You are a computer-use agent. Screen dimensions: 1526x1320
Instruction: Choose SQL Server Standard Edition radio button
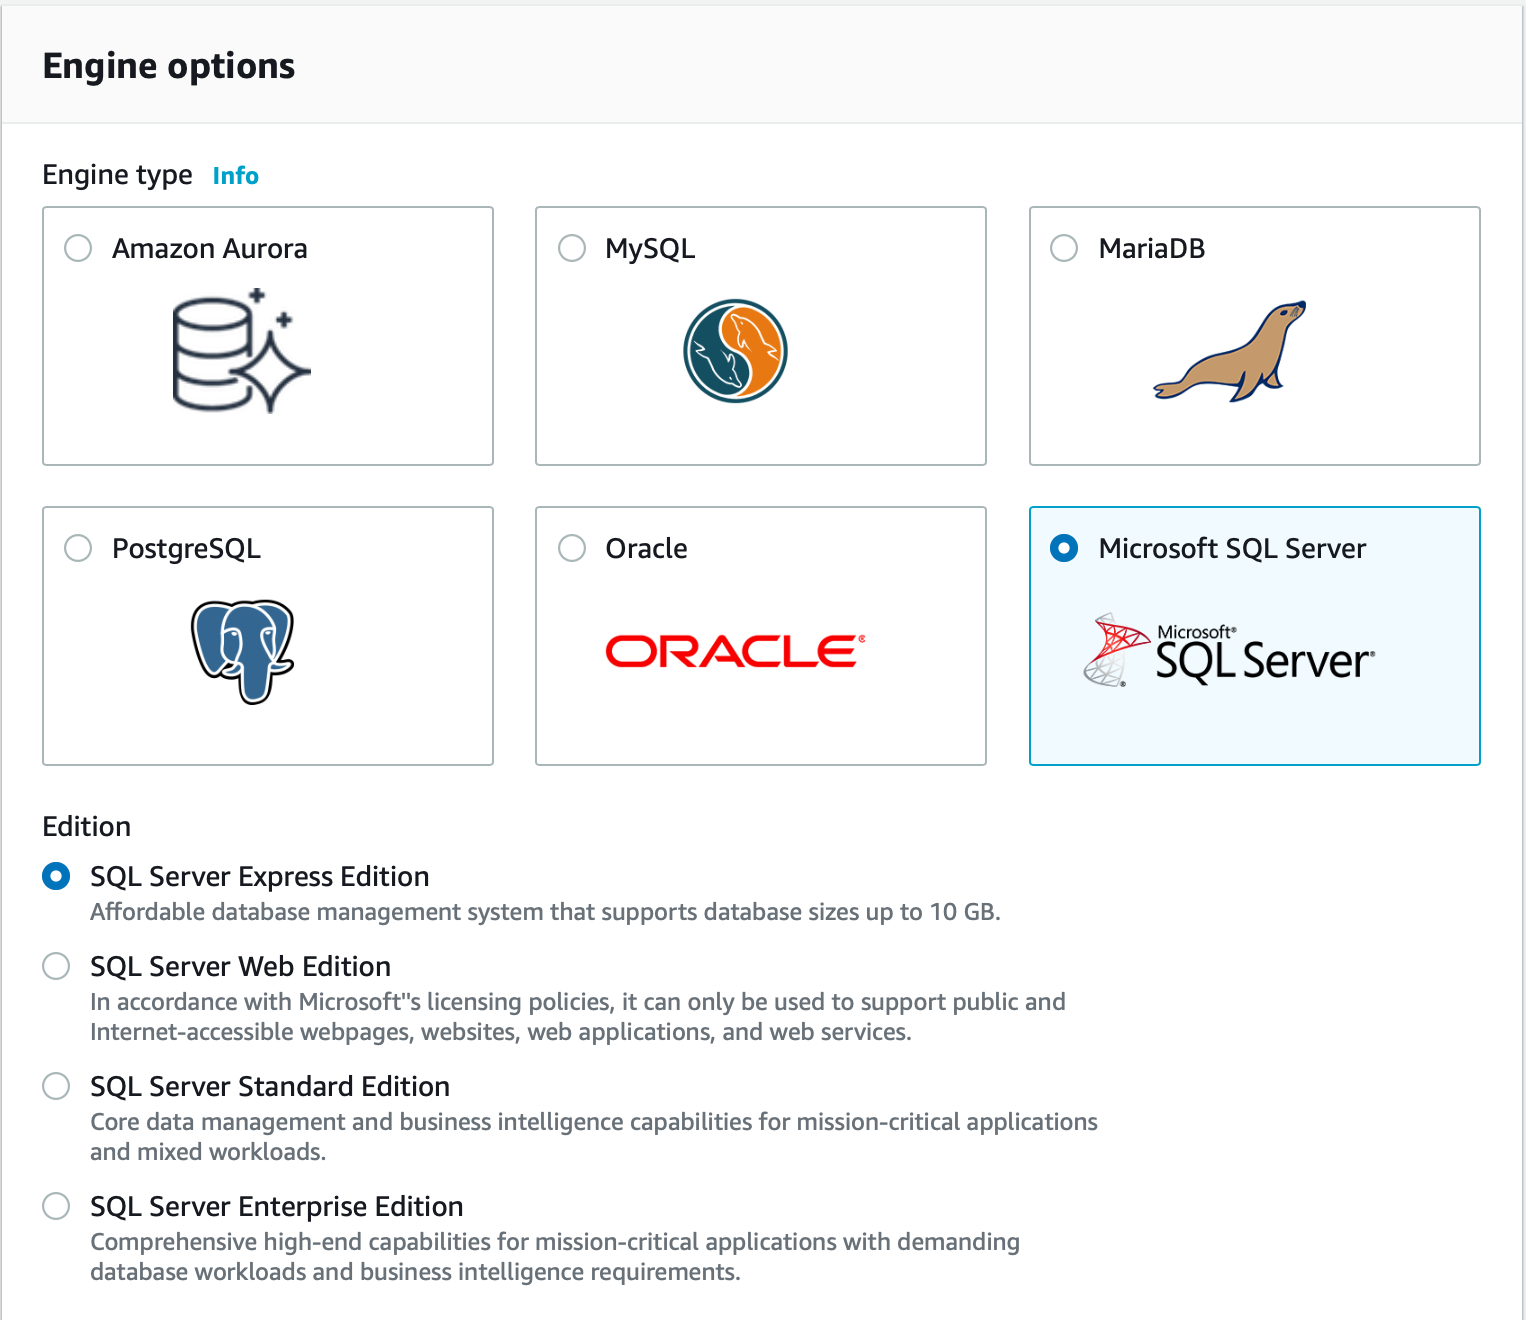point(56,1086)
